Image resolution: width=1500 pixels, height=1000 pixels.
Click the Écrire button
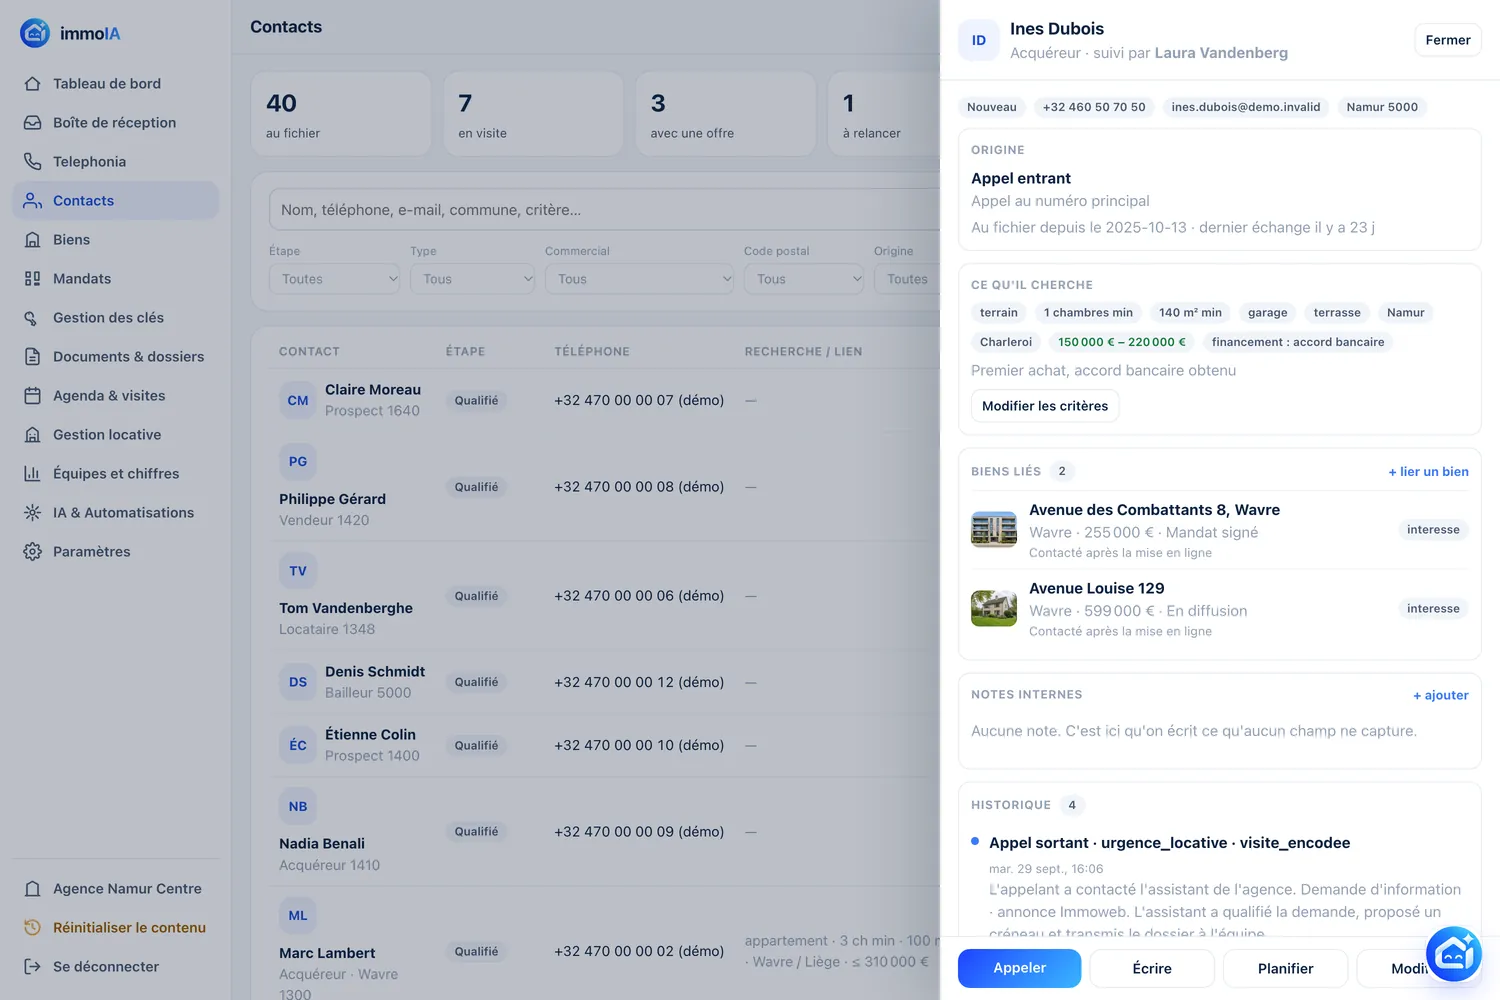click(x=1152, y=968)
